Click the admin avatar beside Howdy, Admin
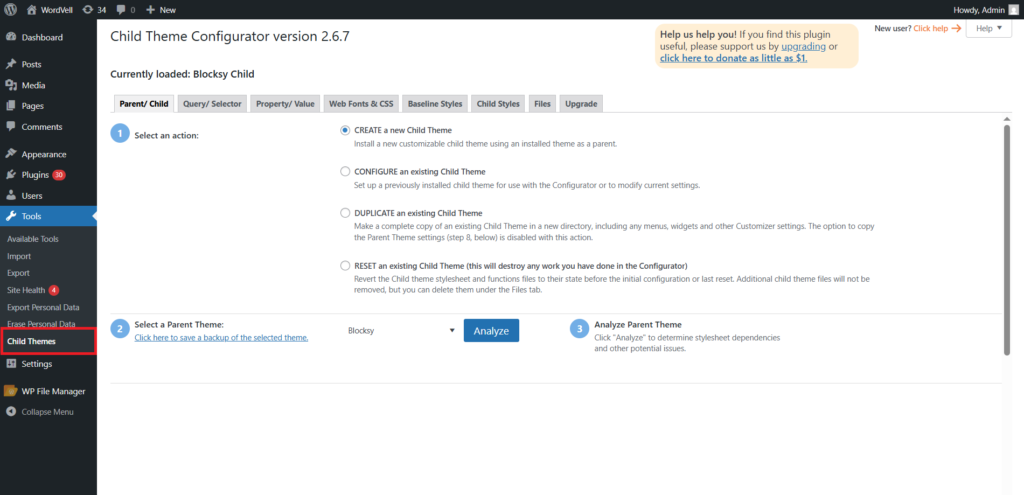 click(1013, 9)
